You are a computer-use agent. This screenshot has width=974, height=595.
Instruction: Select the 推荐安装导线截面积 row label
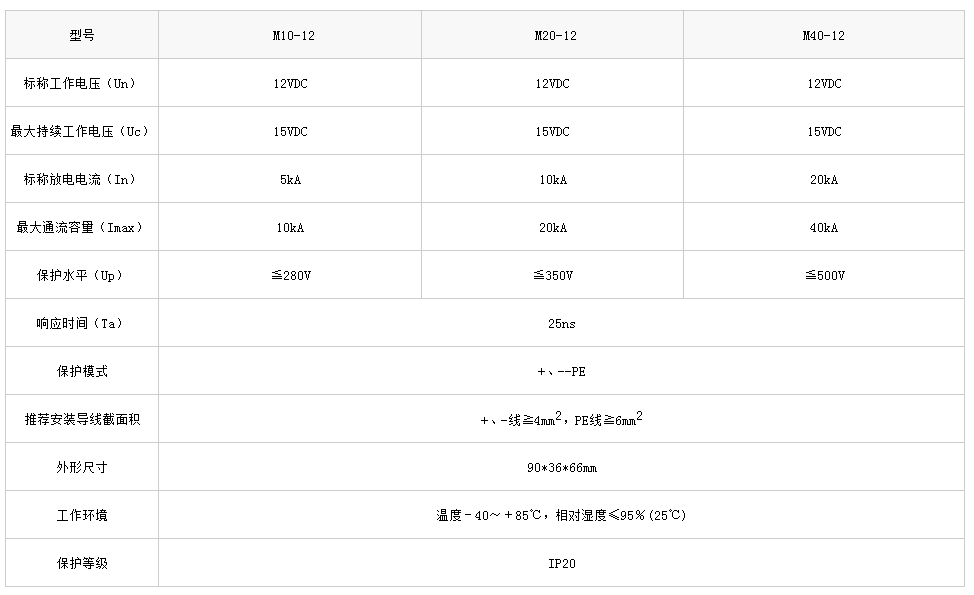coord(82,420)
